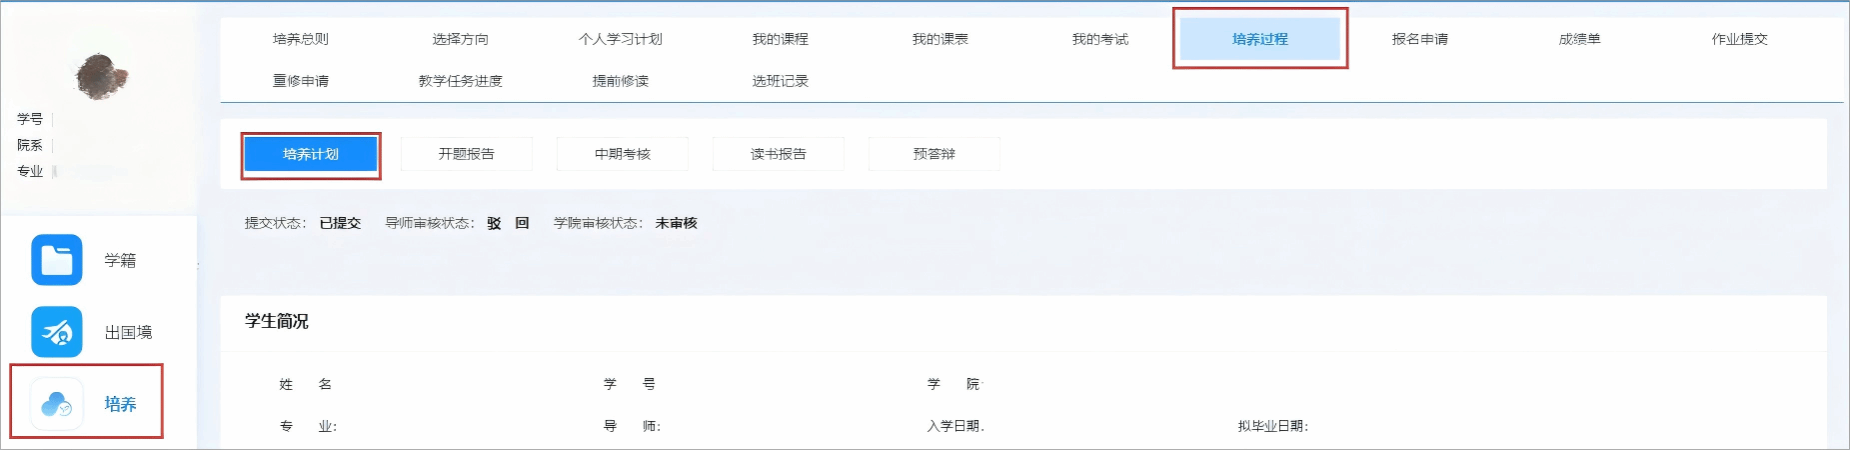The image size is (1850, 450).
Task: Go to 作业提交 menu item
Action: (x=1740, y=39)
